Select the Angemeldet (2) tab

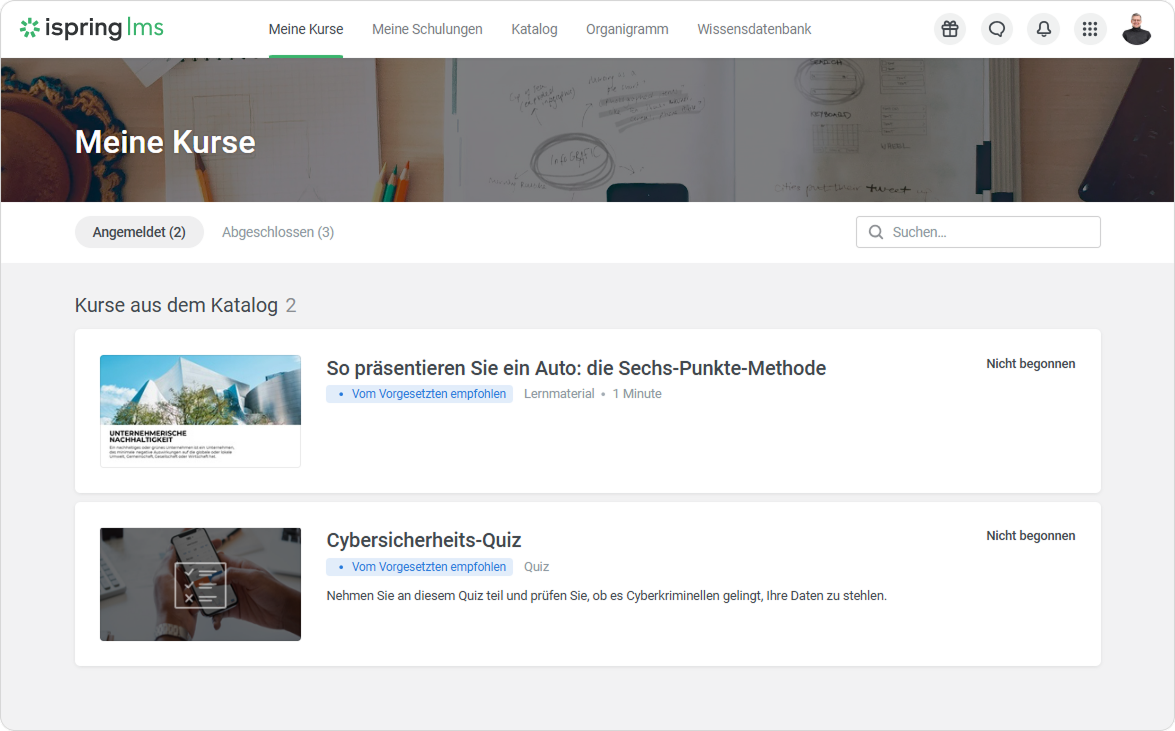point(139,232)
